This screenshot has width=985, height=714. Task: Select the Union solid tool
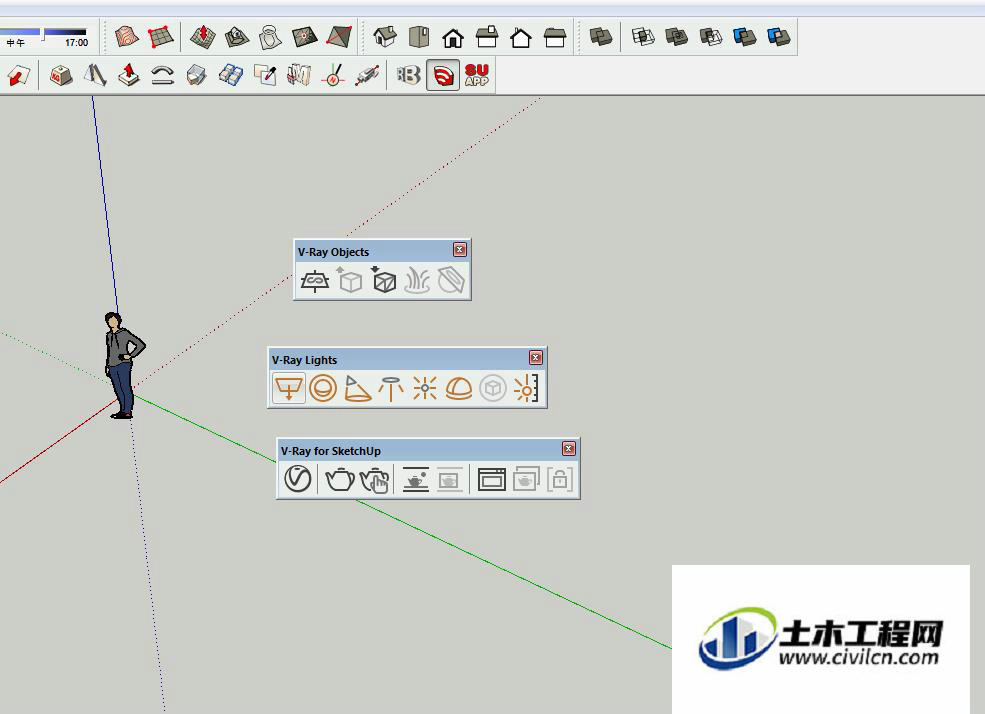coord(677,37)
